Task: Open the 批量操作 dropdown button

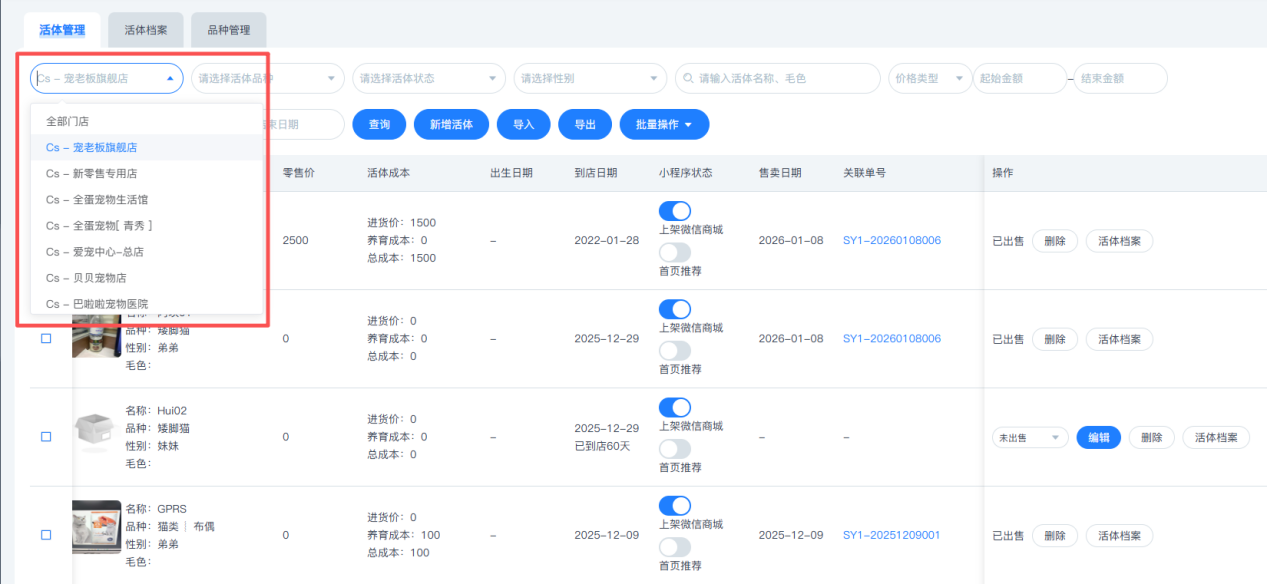Action: pyautogui.click(x=664, y=124)
